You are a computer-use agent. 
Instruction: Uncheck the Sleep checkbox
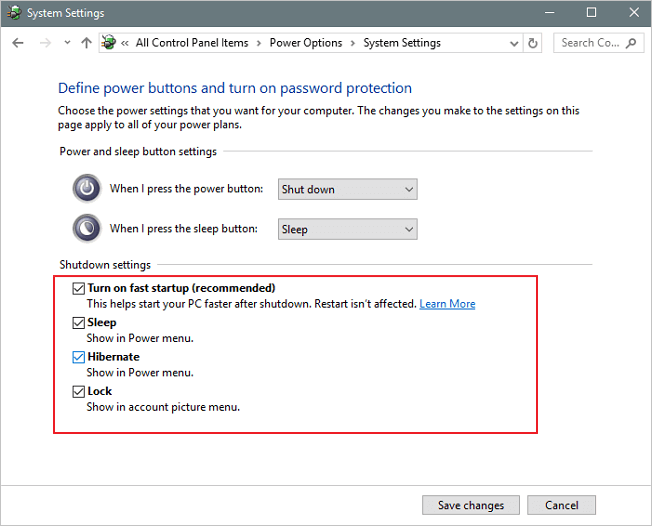pyautogui.click(x=79, y=323)
